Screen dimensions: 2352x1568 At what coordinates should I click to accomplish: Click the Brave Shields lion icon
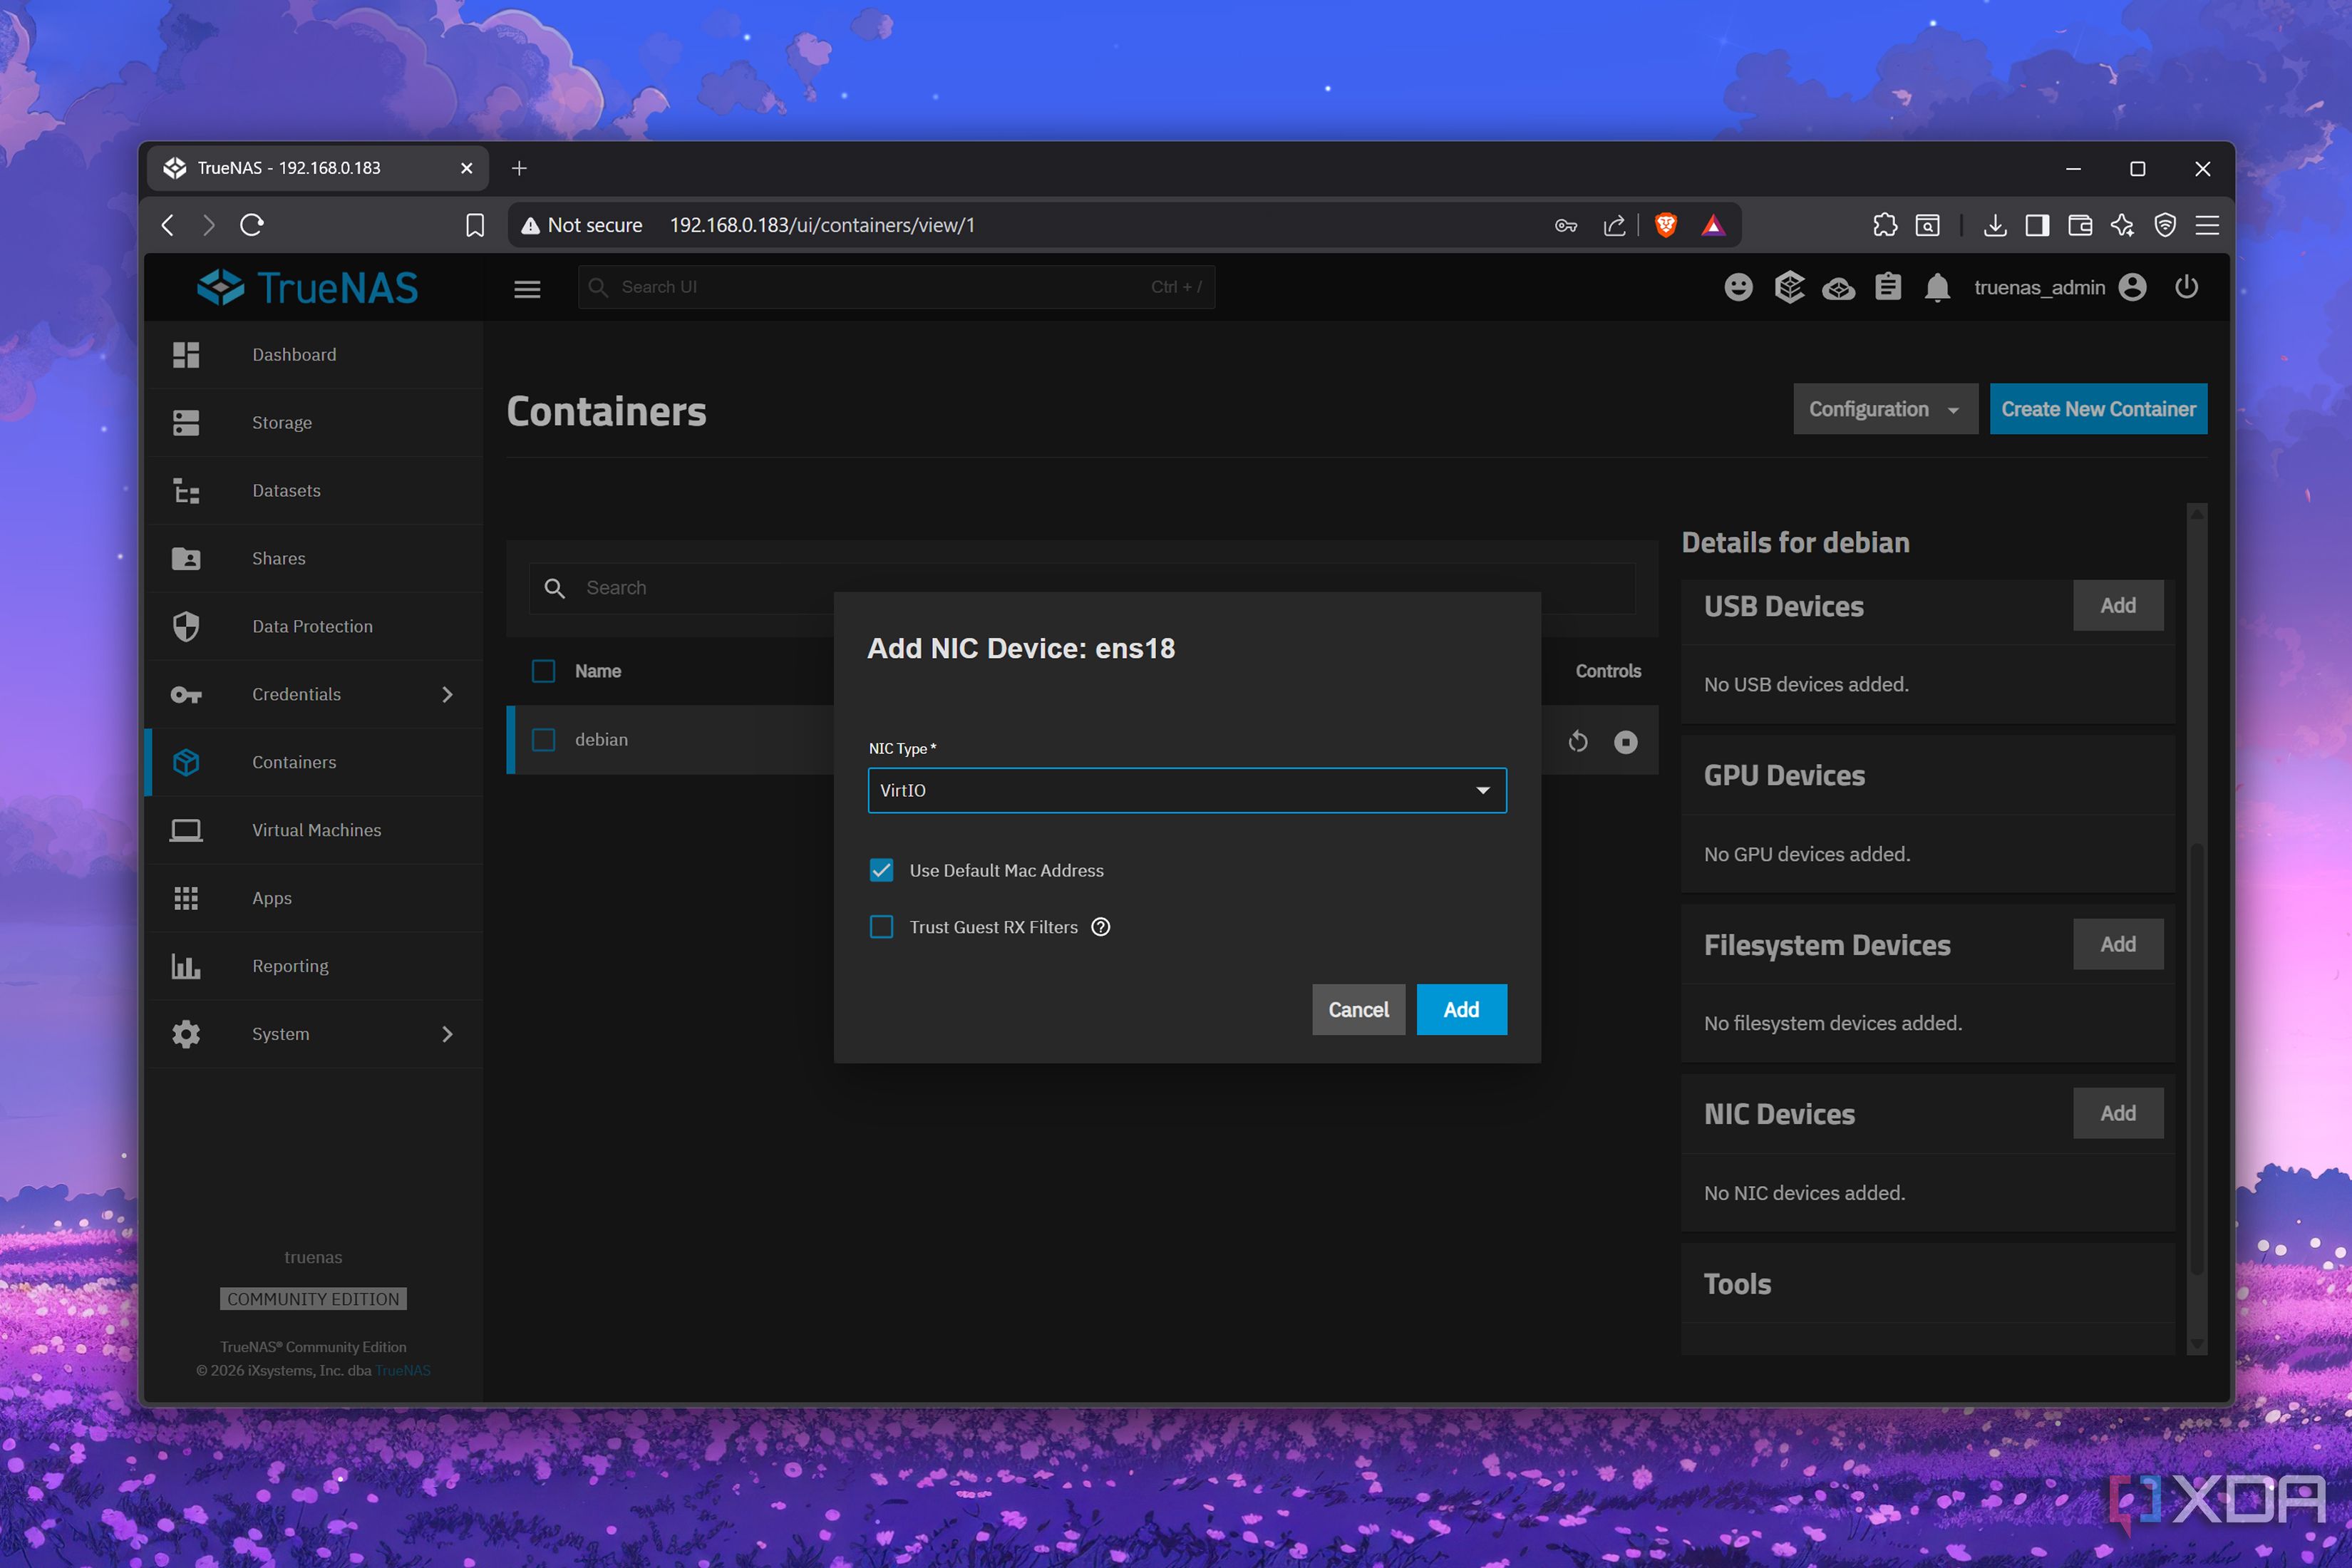click(x=1665, y=225)
